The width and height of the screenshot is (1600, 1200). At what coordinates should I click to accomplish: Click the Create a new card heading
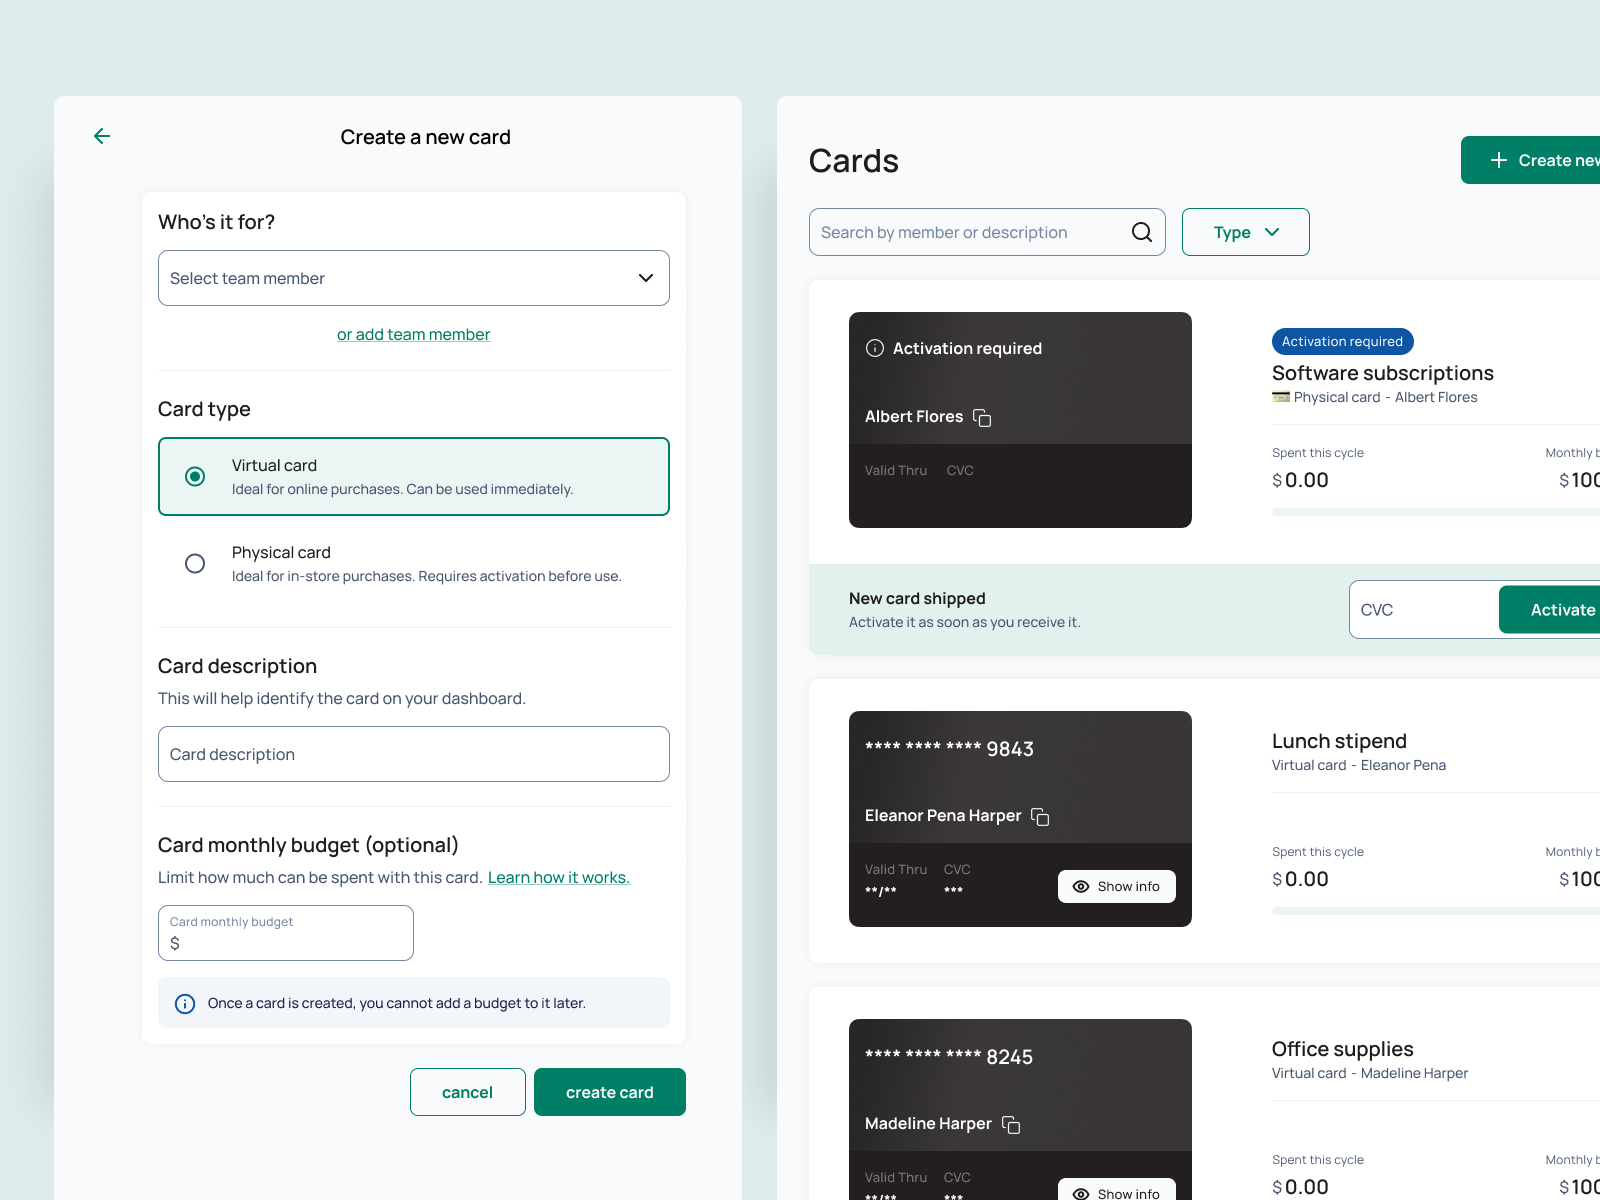pos(425,137)
